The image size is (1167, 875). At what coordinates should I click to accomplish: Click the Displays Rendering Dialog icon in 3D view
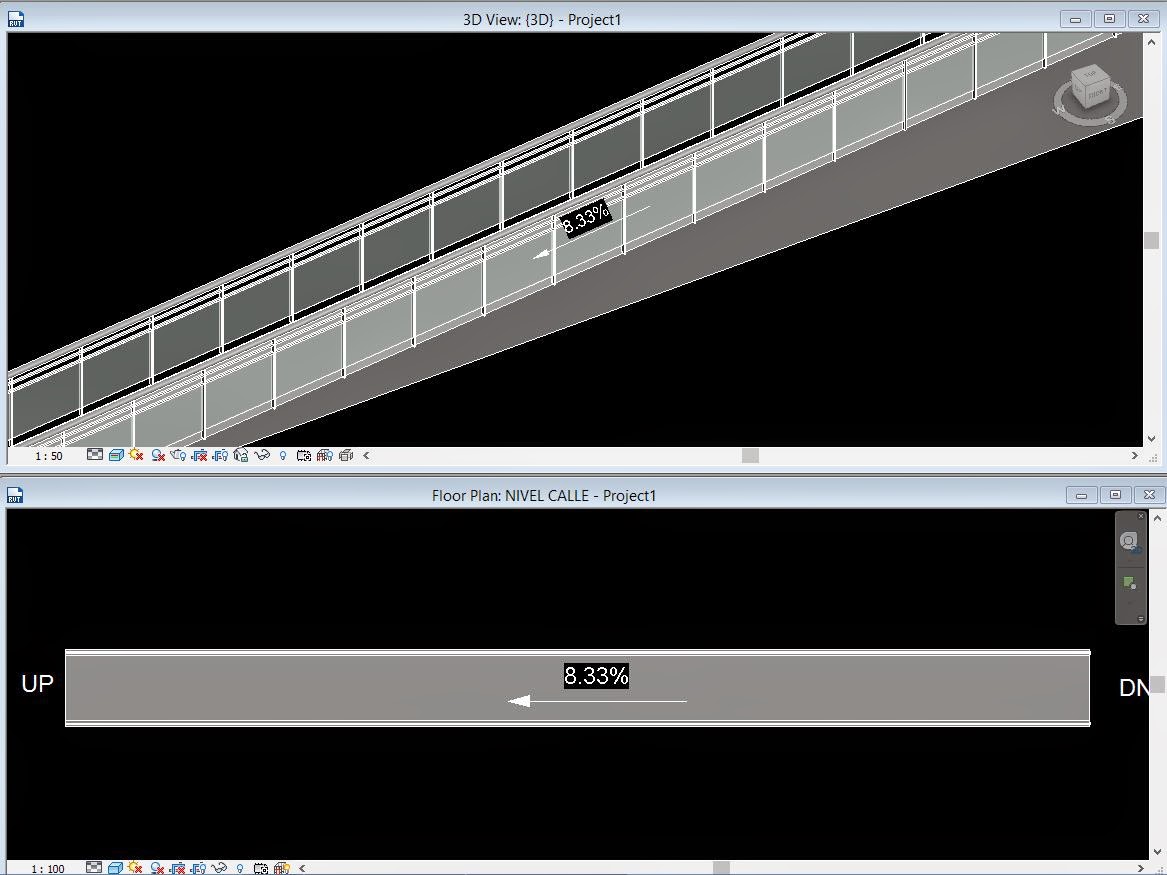pyautogui.click(x=178, y=455)
